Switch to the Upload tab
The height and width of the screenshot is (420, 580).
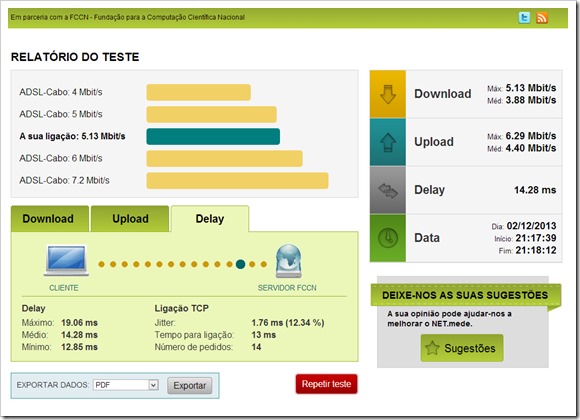coord(130,219)
